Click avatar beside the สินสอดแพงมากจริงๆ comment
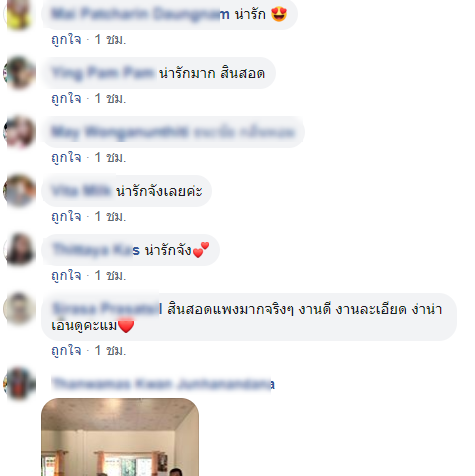Image resolution: width=475 pixels, height=476 pixels. coord(19,309)
